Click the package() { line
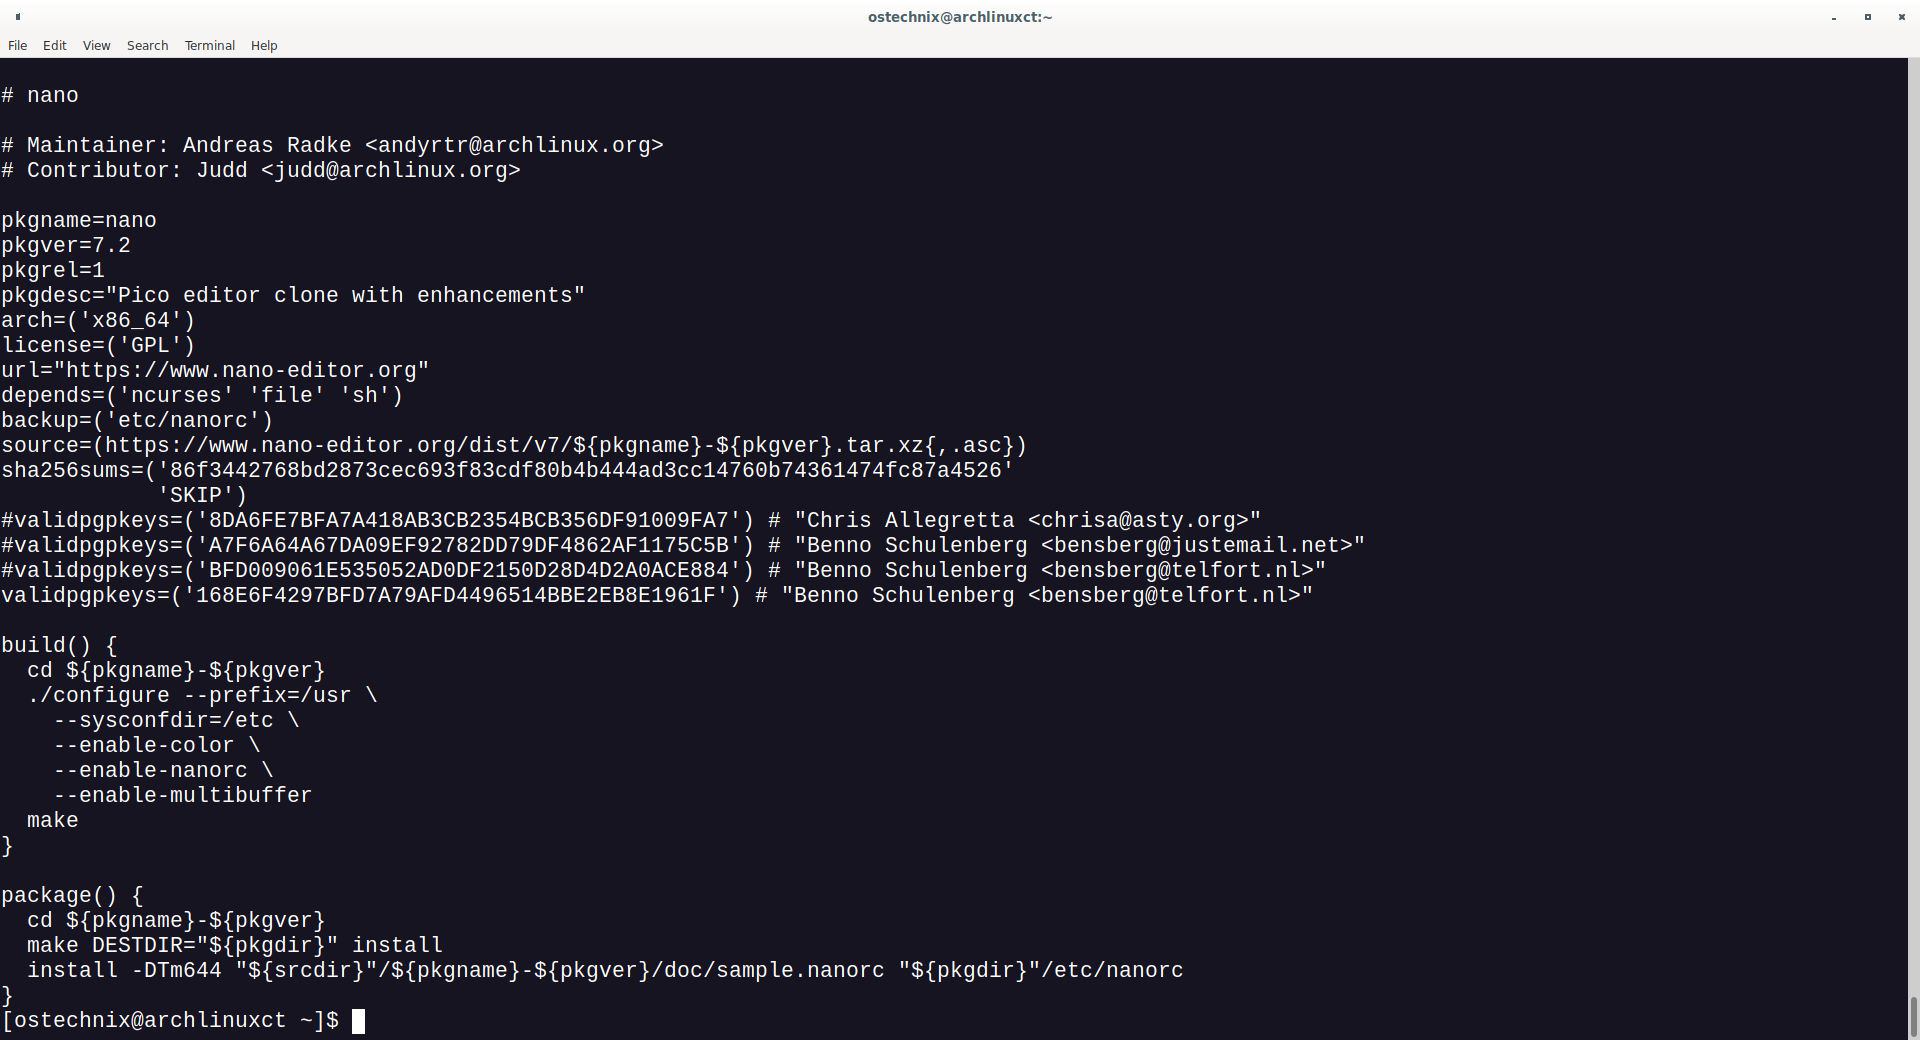The width and height of the screenshot is (1920, 1040). pos(72,895)
